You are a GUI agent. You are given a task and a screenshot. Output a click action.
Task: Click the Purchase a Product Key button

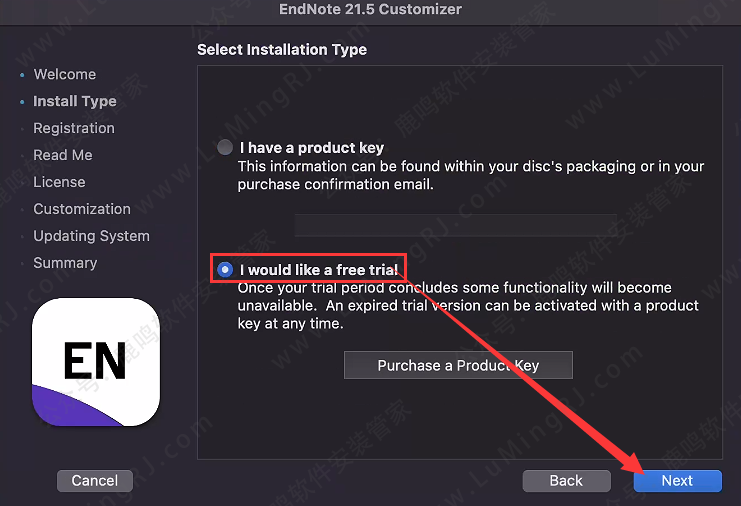click(x=458, y=365)
